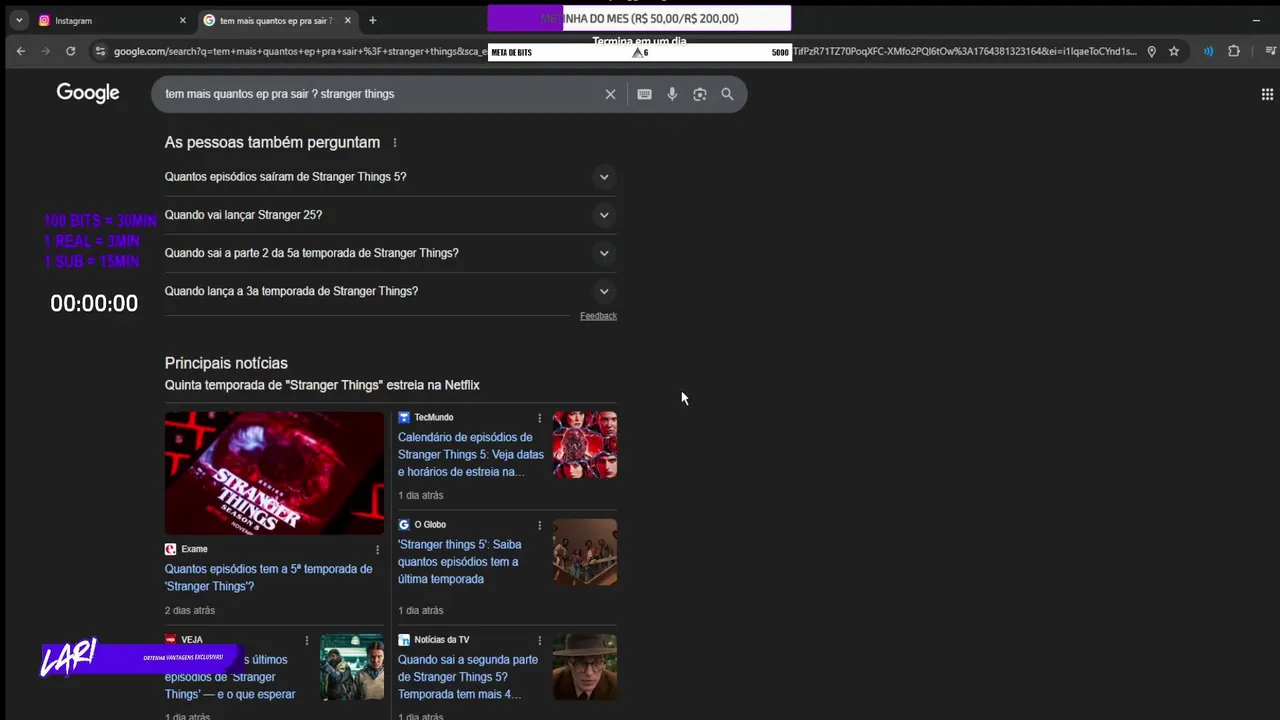Open the Google apps grid
1280x720 pixels.
pyautogui.click(x=1267, y=94)
